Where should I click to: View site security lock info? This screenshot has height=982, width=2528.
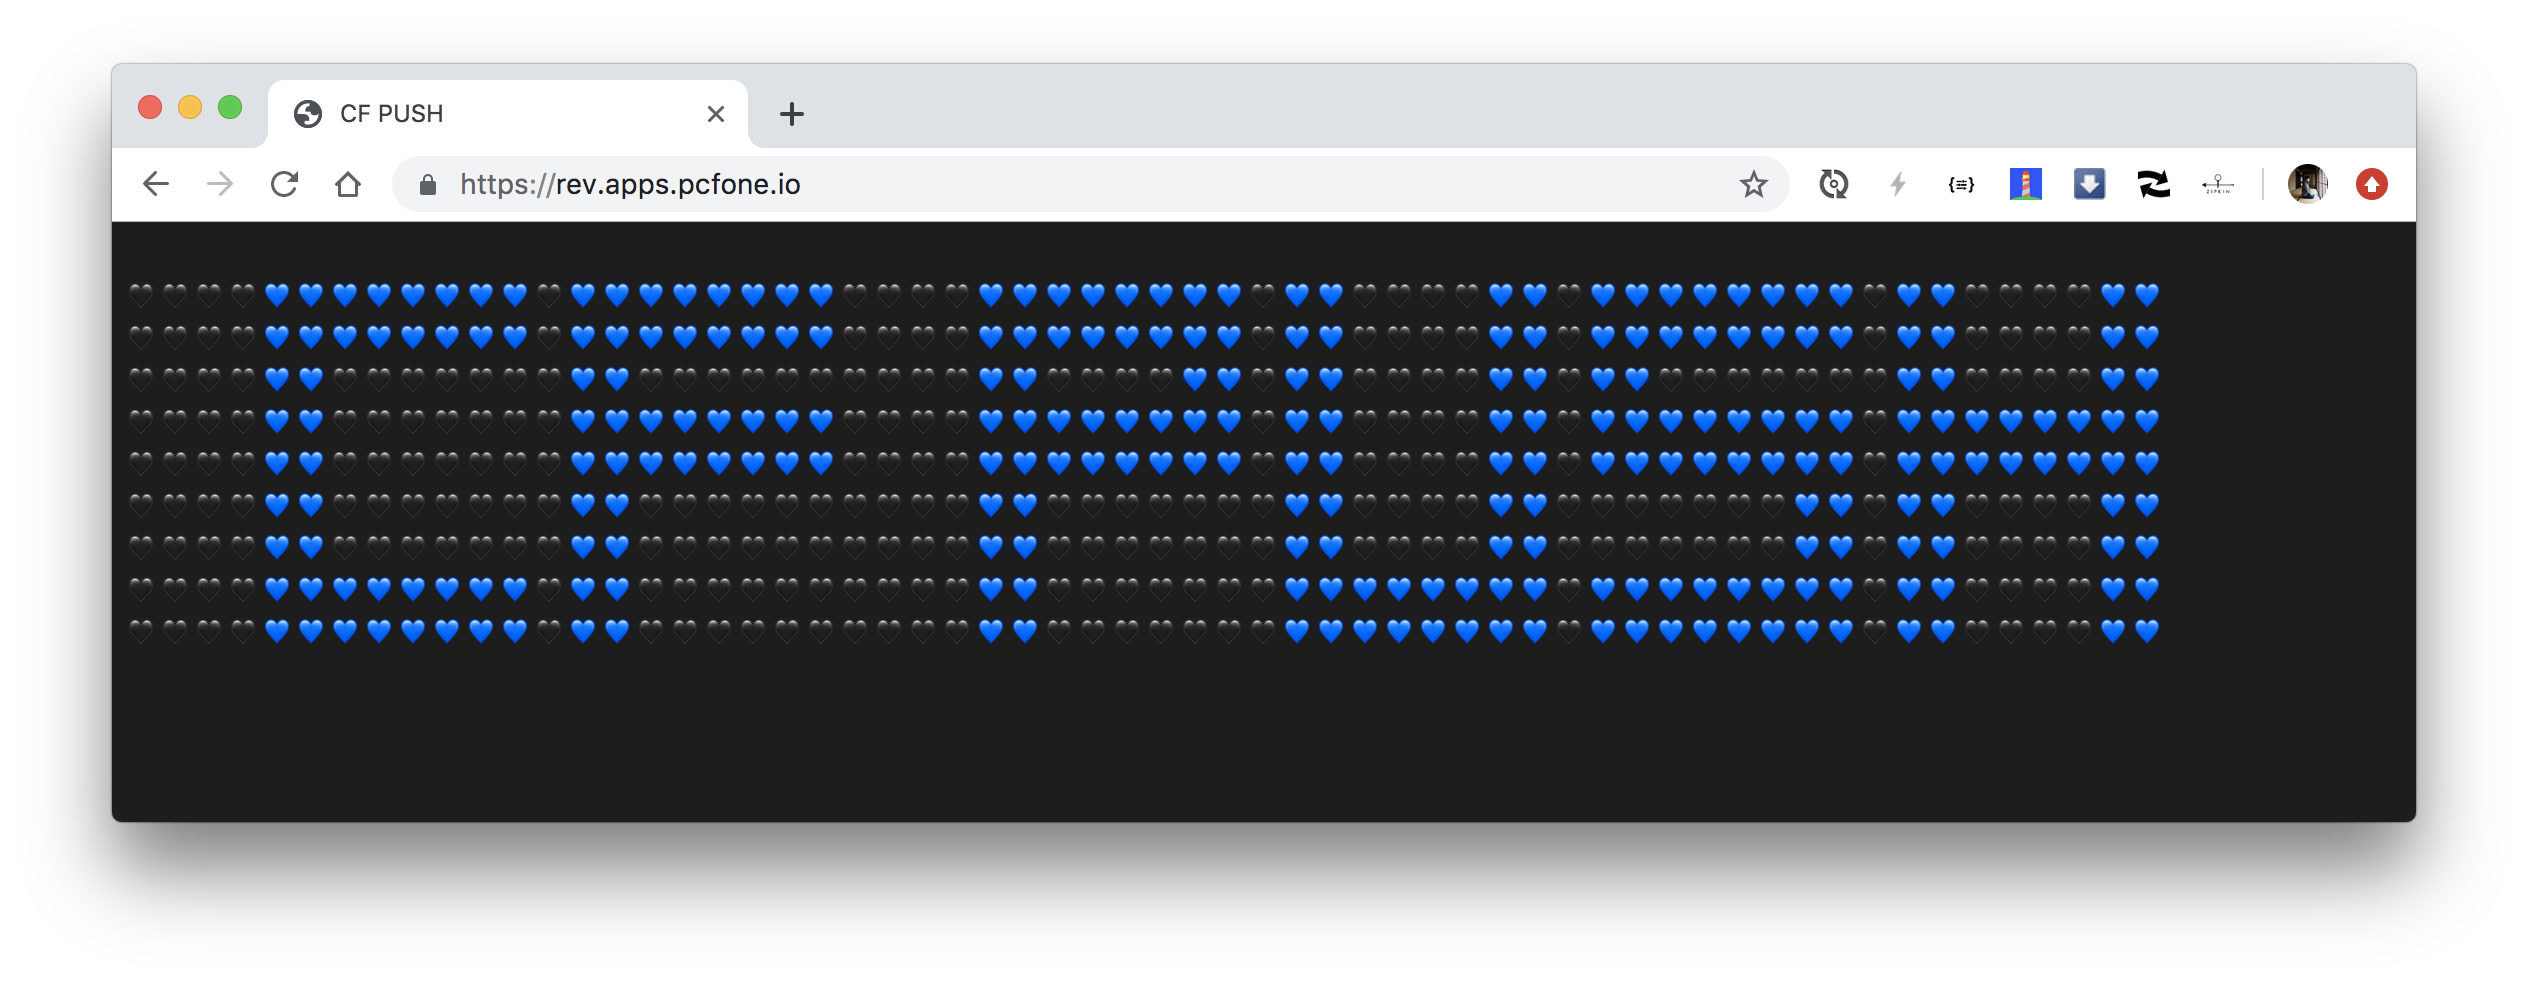click(x=428, y=184)
